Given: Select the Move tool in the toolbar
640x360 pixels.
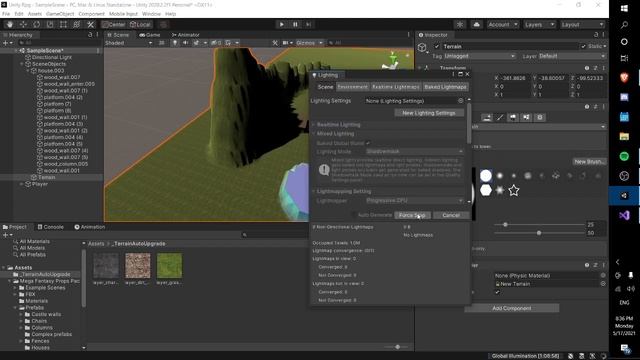Looking at the screenshot, I should 23,24.
